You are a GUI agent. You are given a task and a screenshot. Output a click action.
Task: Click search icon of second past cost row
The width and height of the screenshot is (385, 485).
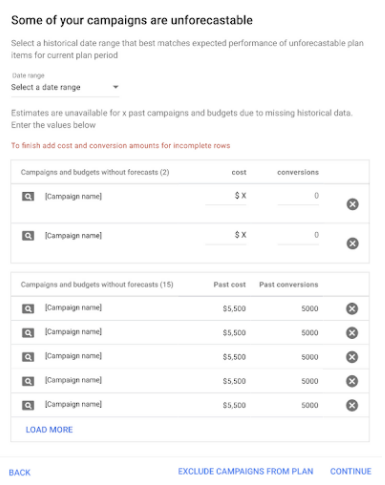coord(28,333)
